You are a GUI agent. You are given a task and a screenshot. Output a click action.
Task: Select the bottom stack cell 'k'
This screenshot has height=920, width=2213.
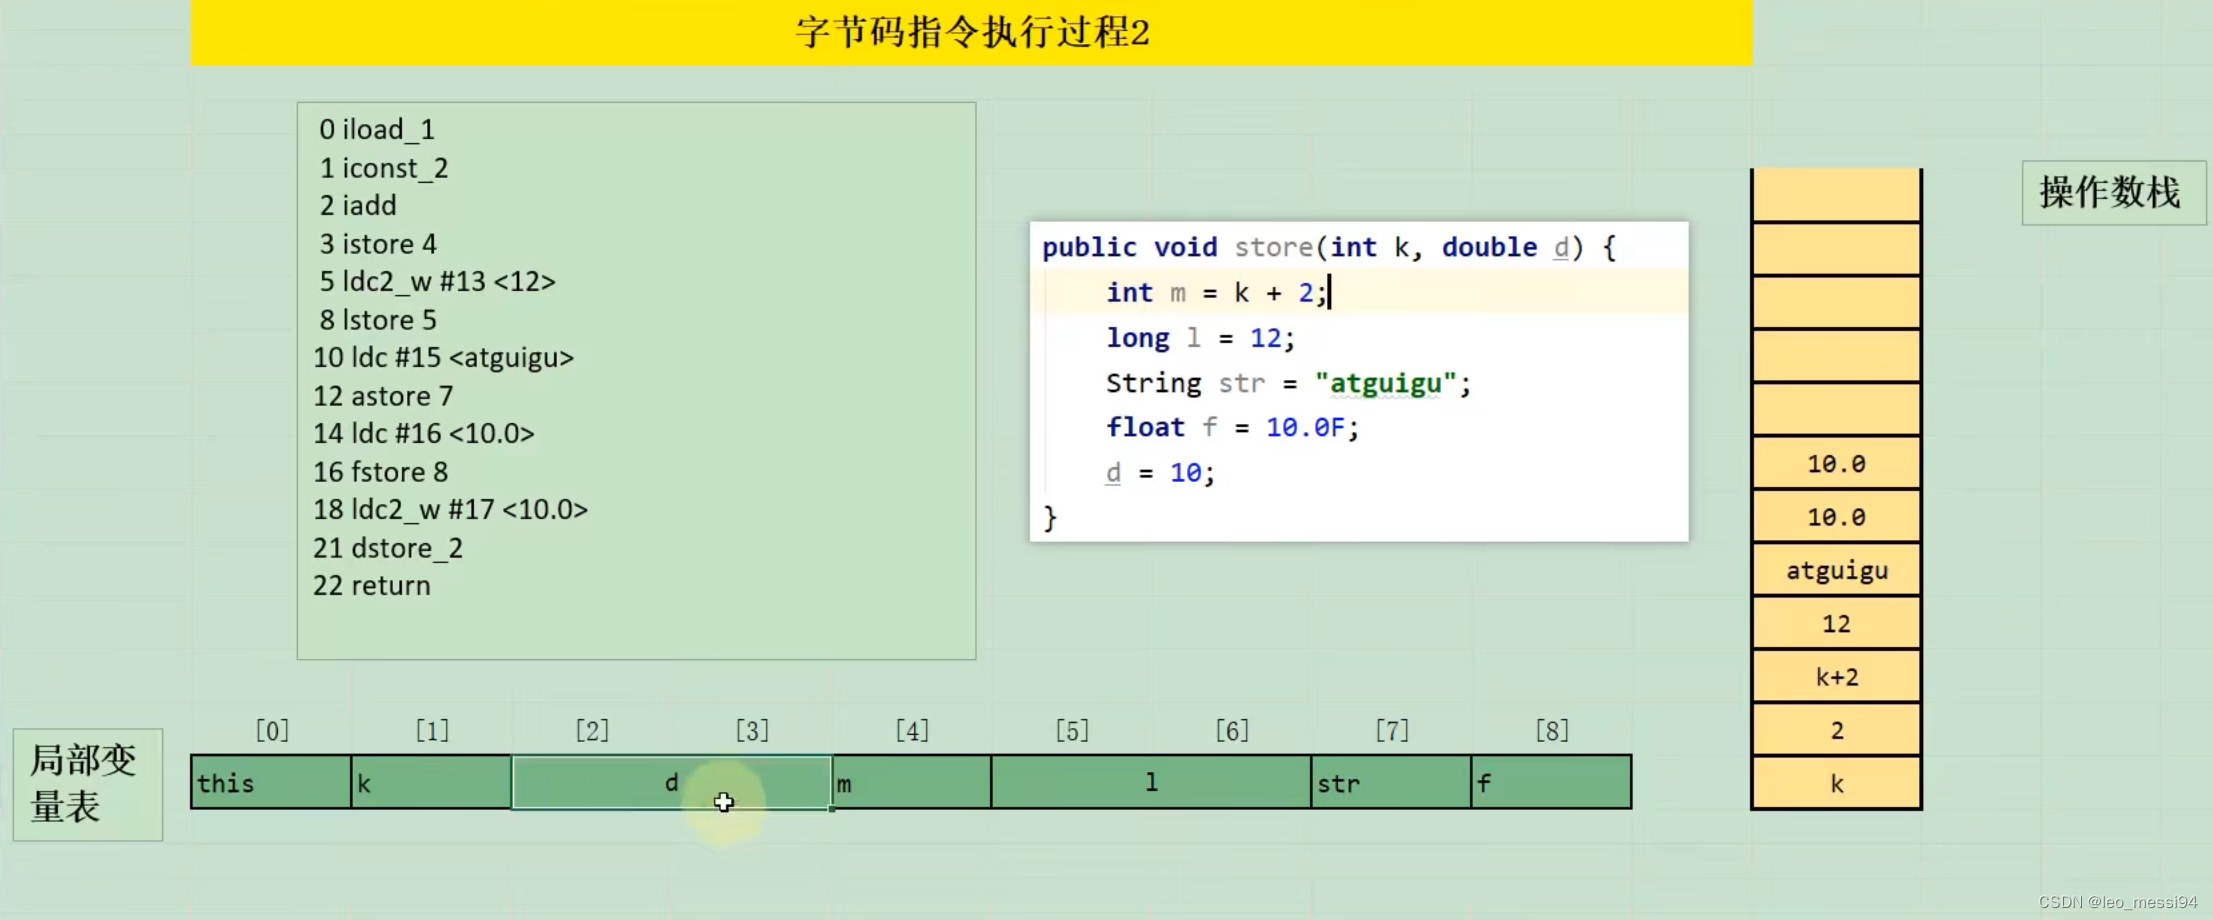coord(1836,783)
